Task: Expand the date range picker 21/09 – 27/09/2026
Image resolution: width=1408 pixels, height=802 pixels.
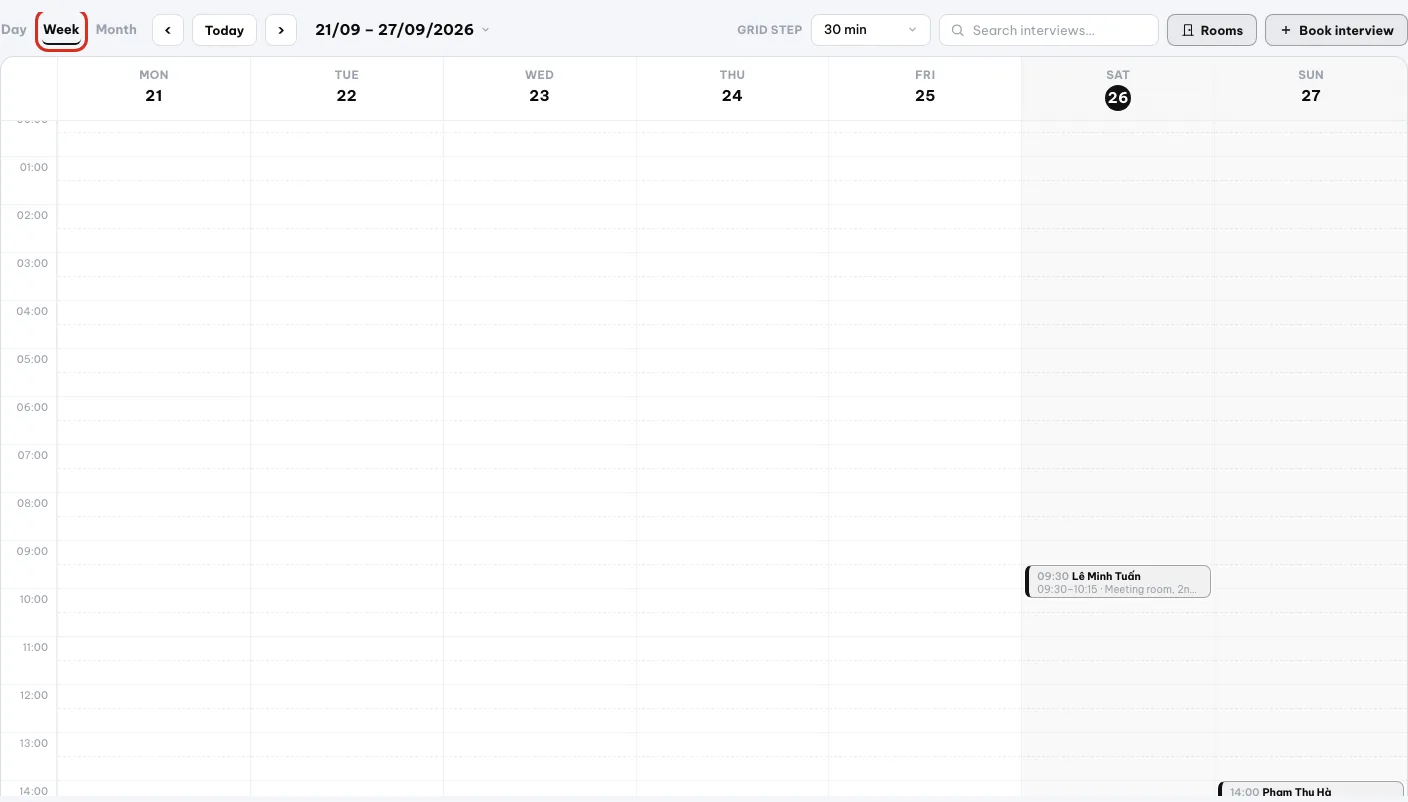Action: click(402, 30)
